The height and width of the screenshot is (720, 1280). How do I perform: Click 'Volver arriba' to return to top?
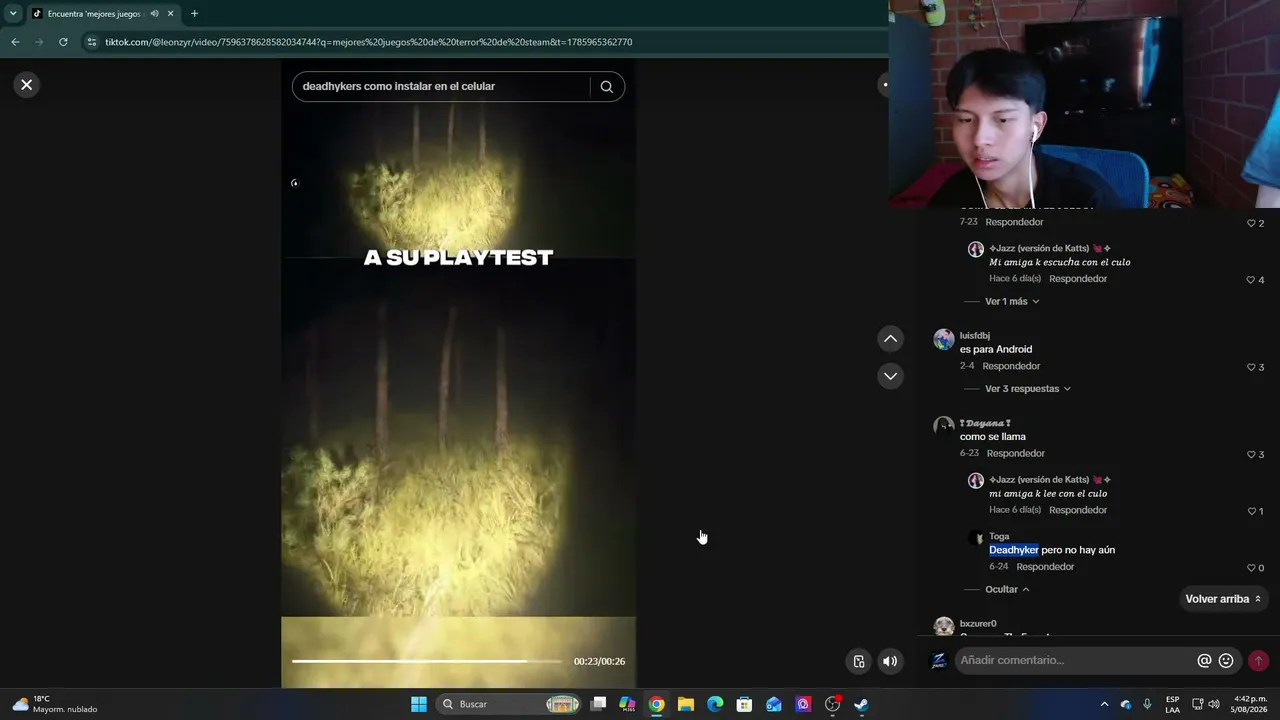tap(1224, 599)
